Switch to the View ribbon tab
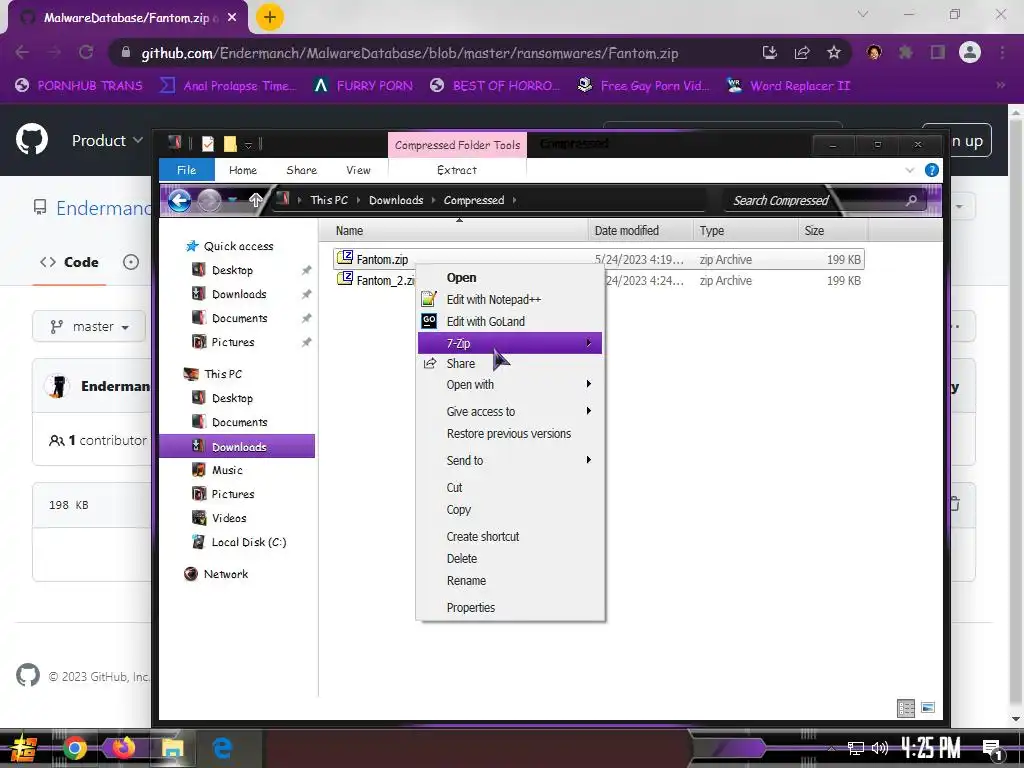Image resolution: width=1024 pixels, height=768 pixels. tap(358, 170)
